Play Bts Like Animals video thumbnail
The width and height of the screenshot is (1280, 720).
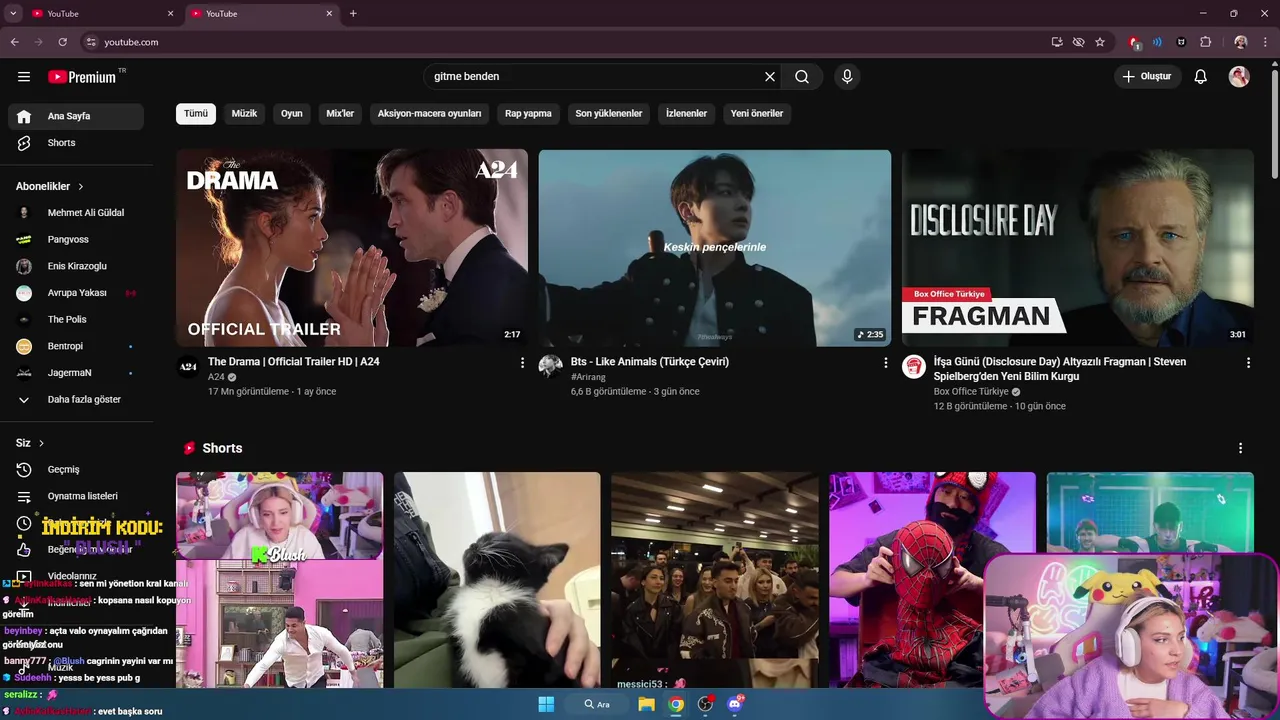coord(715,248)
